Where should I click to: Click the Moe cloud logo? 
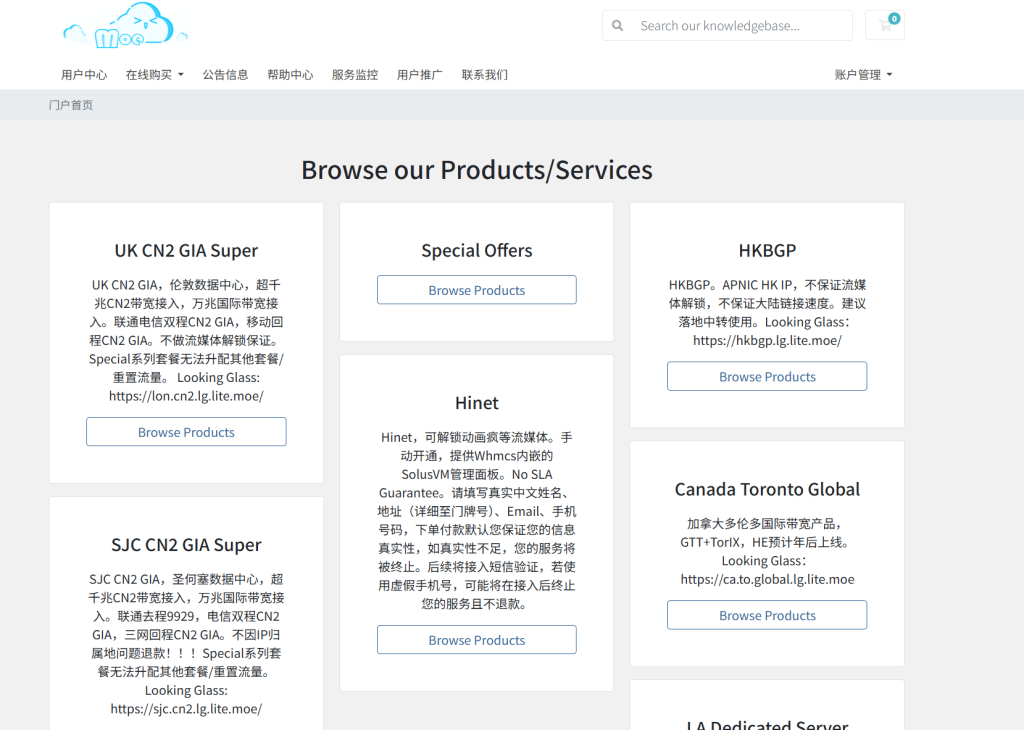click(x=125, y=27)
